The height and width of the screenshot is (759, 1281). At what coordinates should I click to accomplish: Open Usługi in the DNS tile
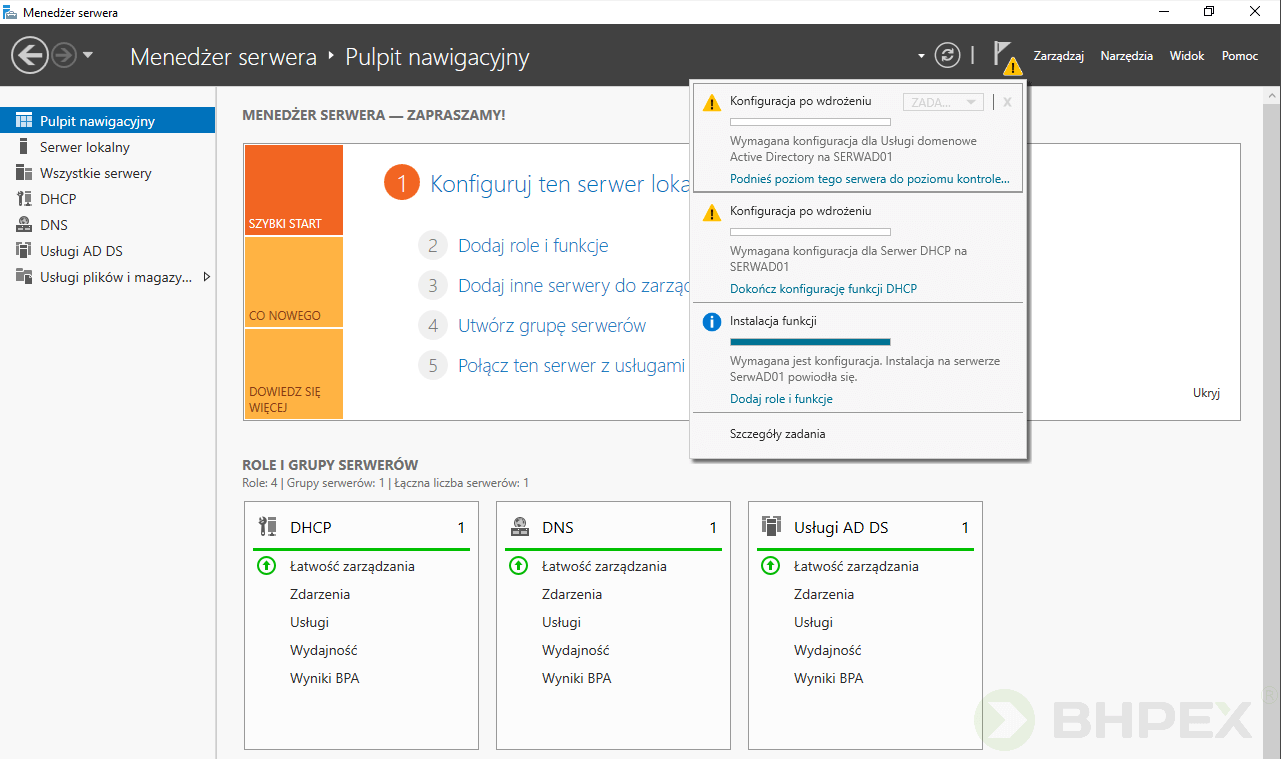tap(561, 622)
